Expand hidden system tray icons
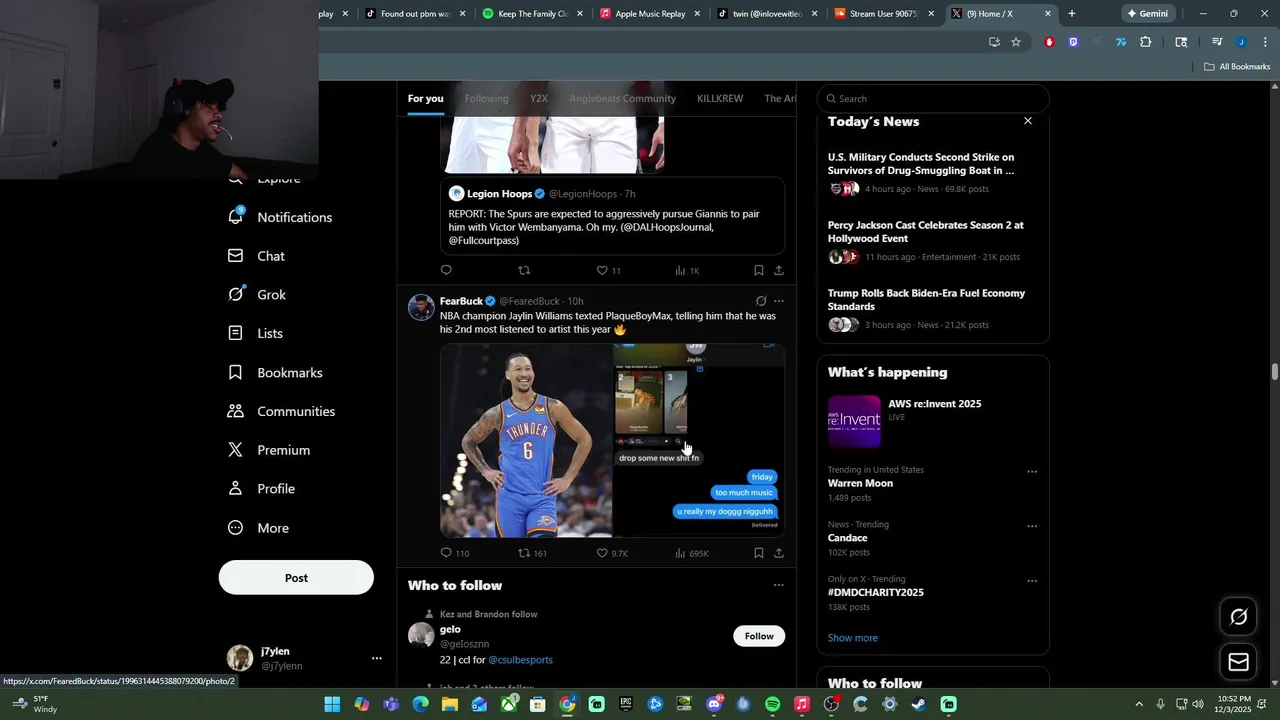Screen dimensions: 1280x720 [1138, 704]
